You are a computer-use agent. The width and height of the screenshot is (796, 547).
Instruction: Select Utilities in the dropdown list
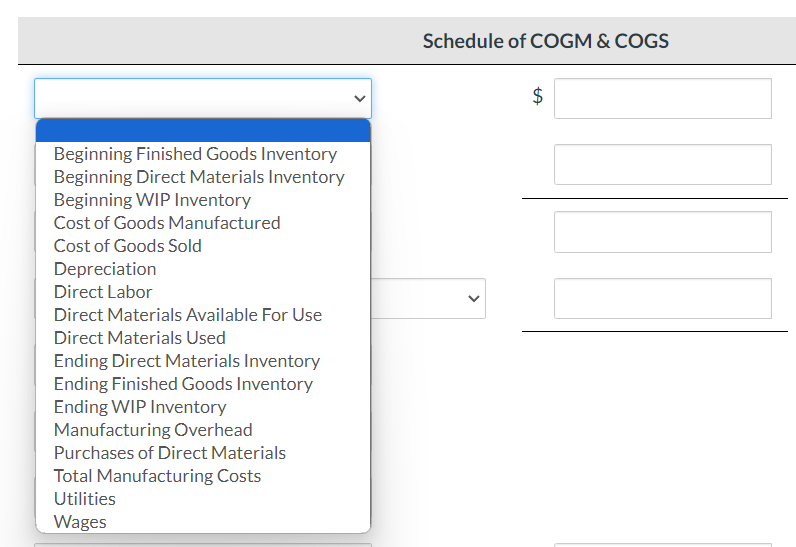85,499
